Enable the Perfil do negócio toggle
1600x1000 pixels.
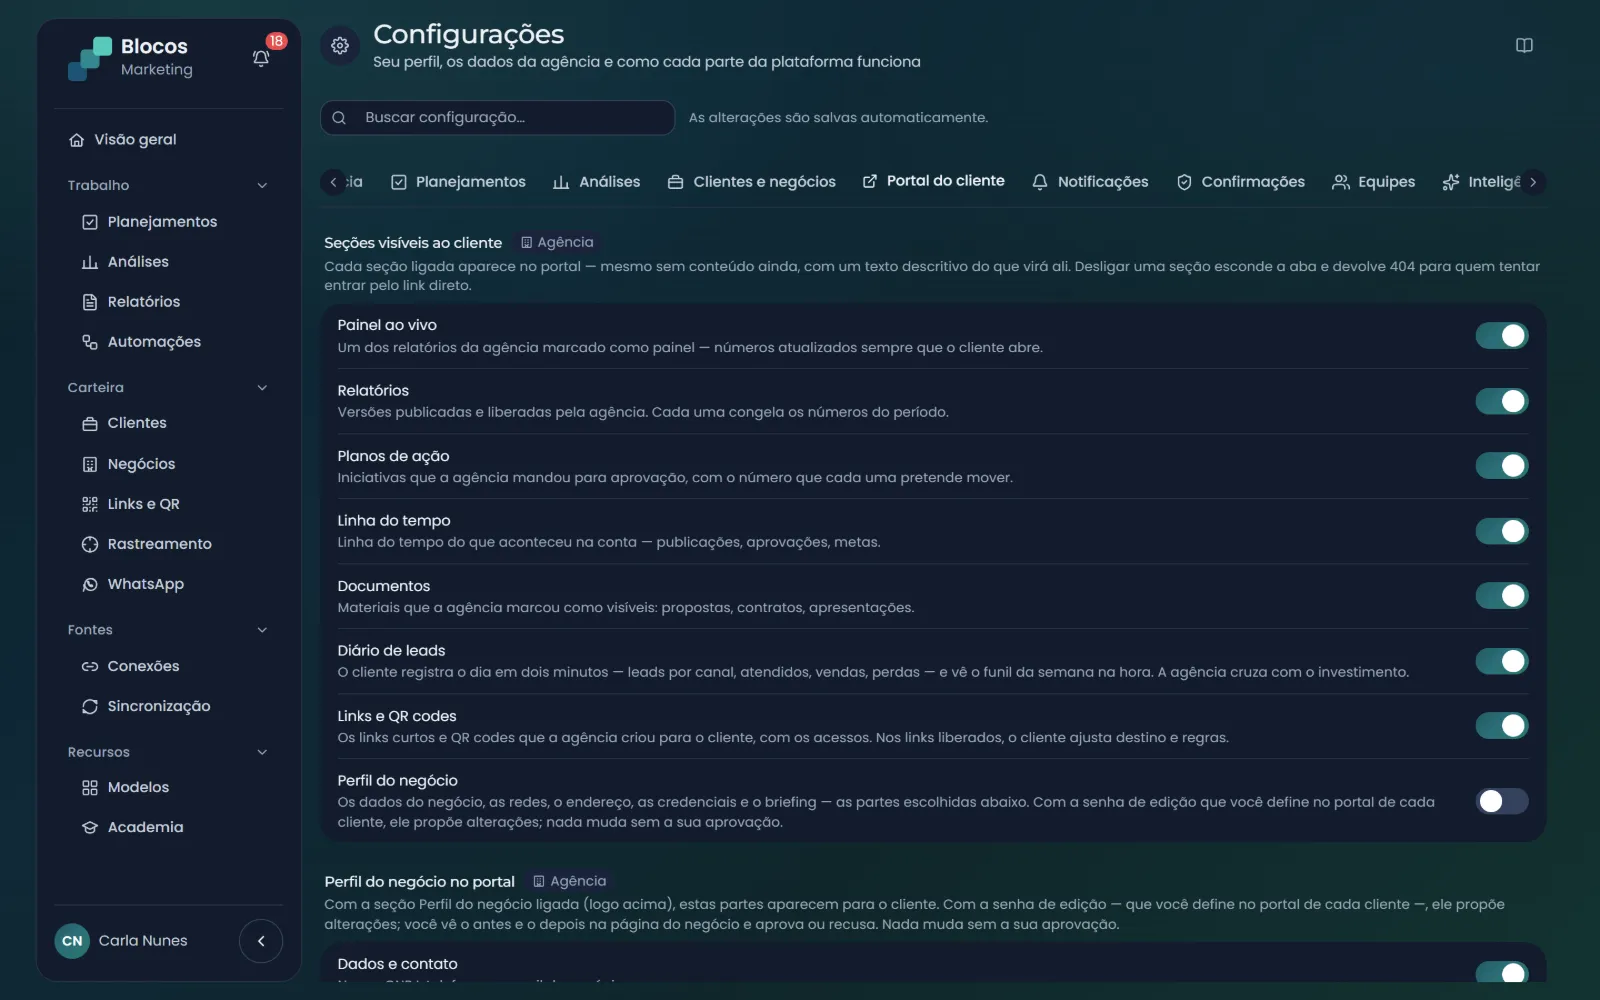pos(1502,801)
